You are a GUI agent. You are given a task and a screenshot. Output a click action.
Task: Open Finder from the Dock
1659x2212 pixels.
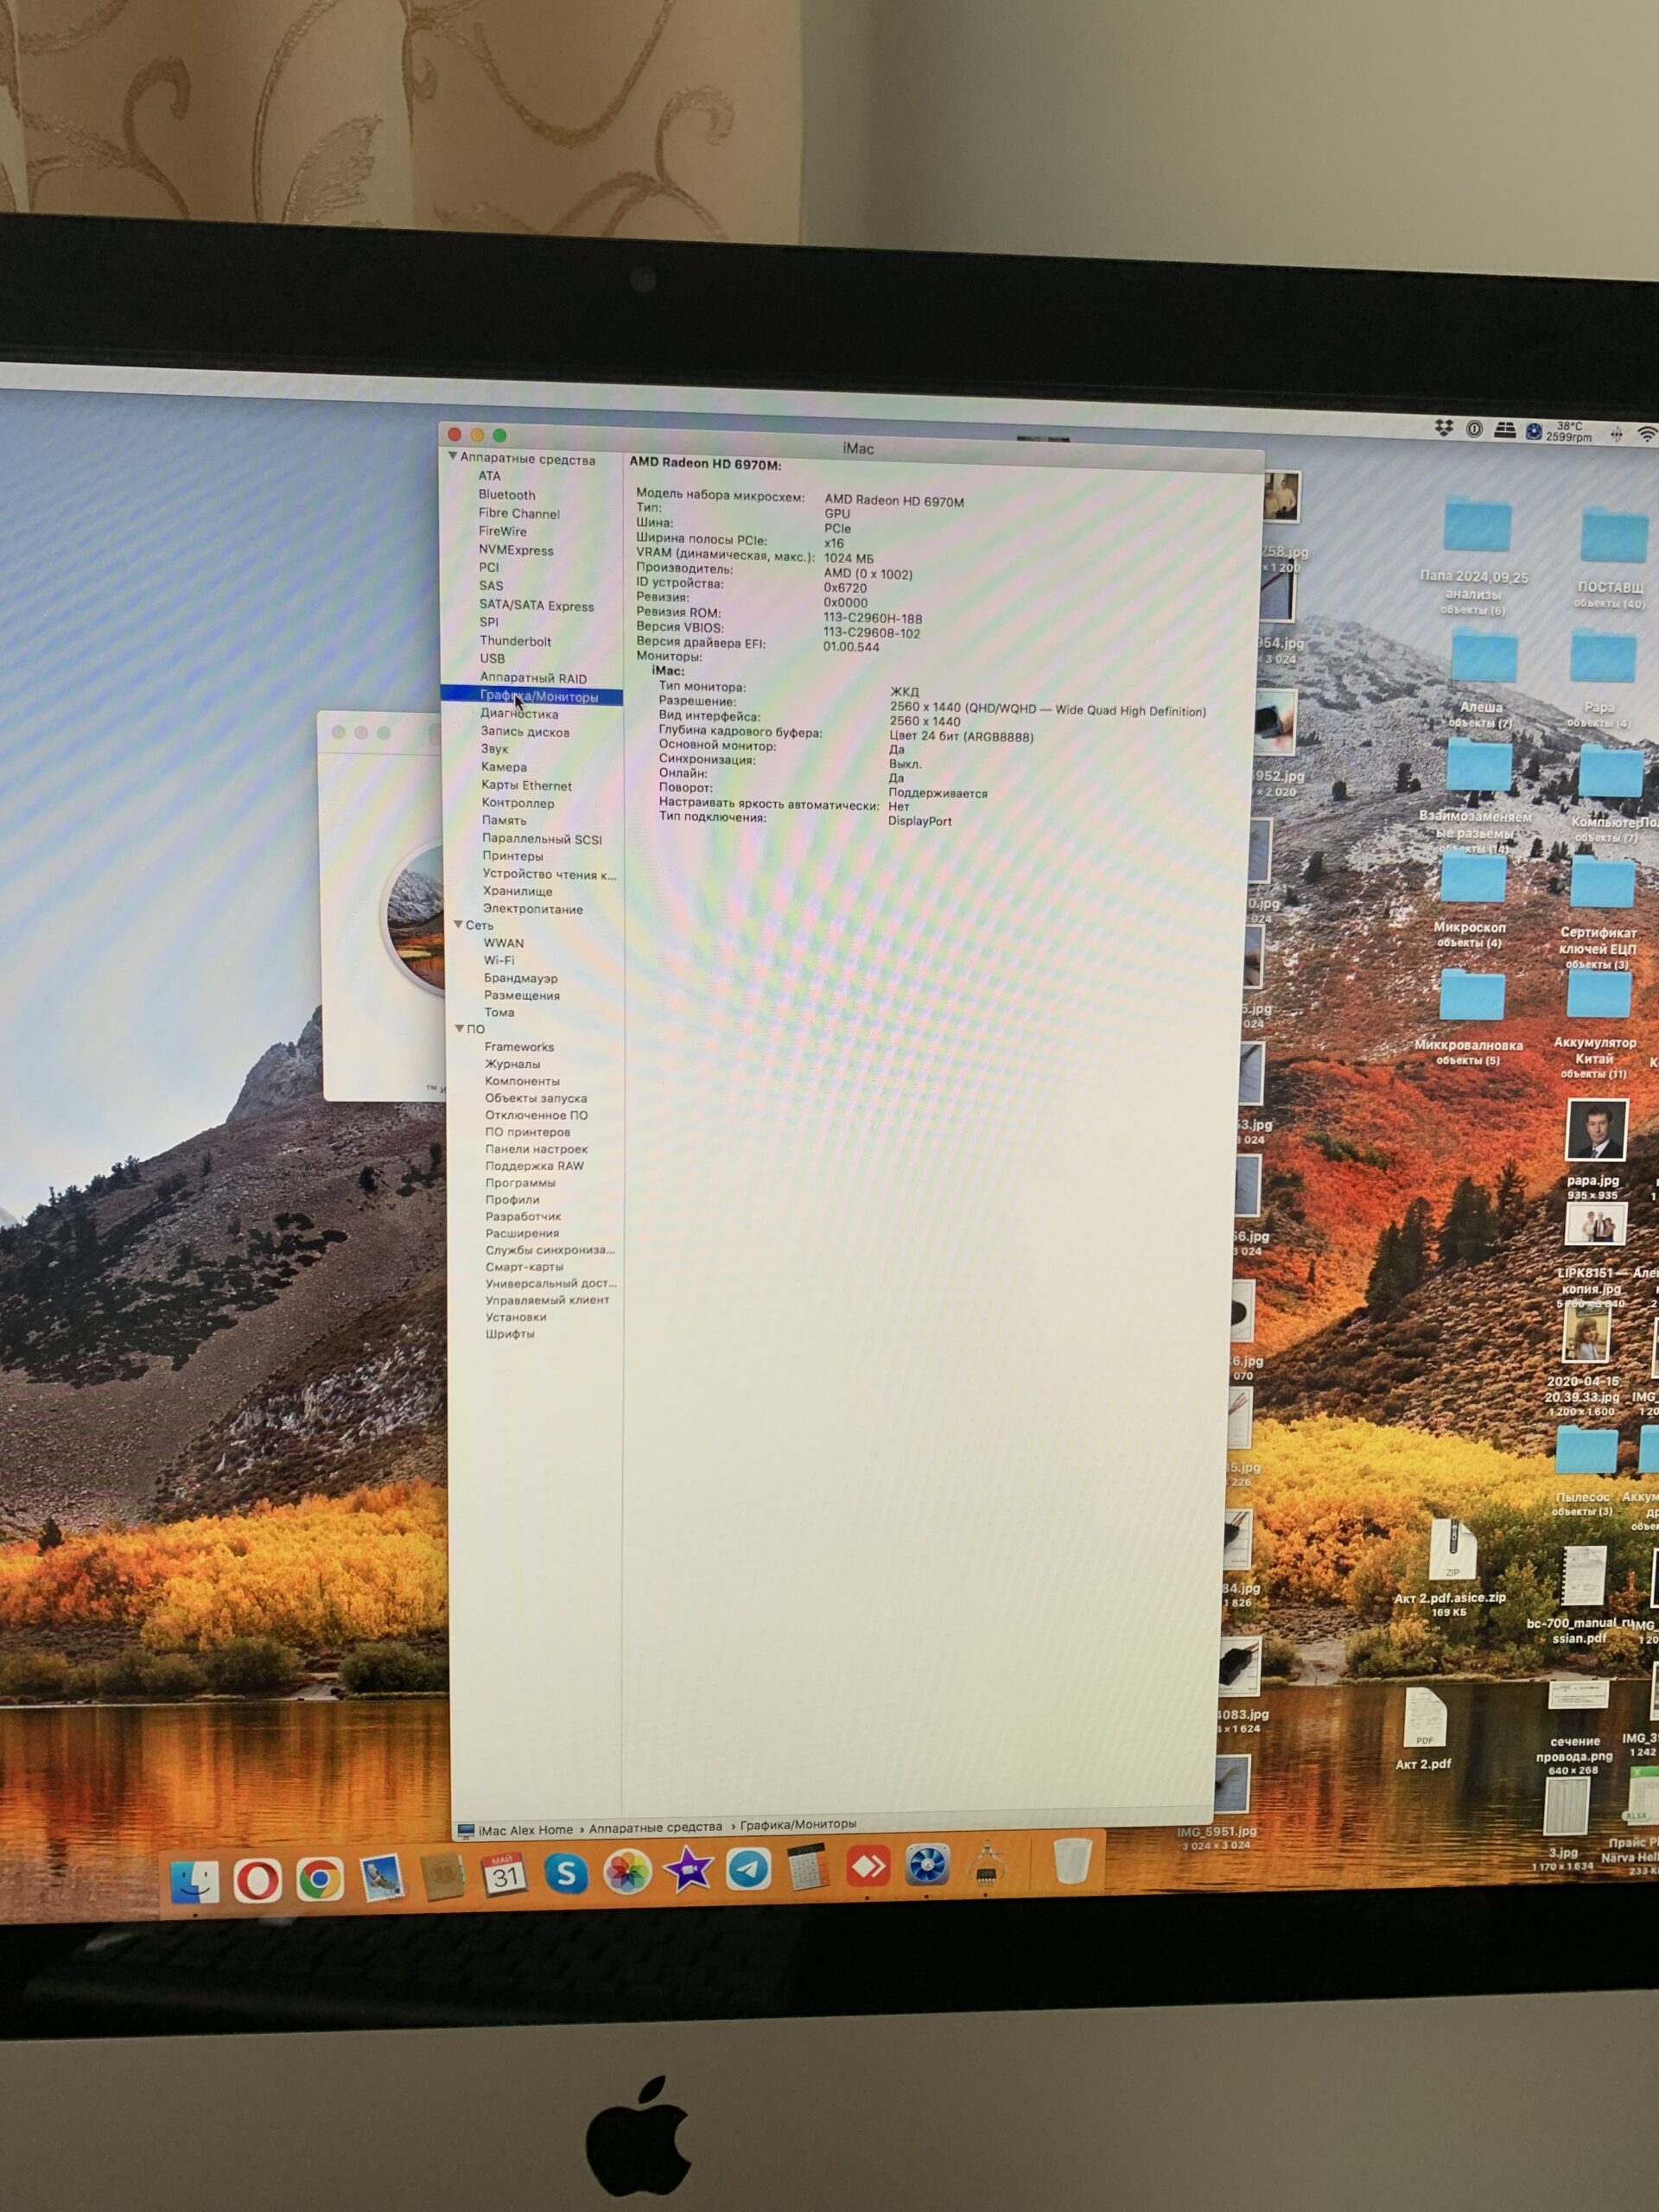coord(194,1881)
